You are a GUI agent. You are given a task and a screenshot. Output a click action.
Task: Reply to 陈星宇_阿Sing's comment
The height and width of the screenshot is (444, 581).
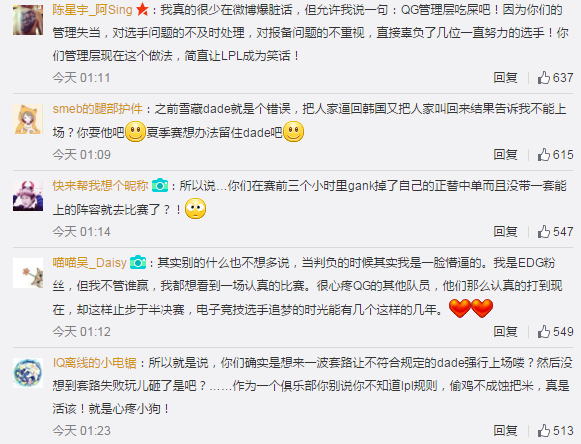click(x=505, y=77)
